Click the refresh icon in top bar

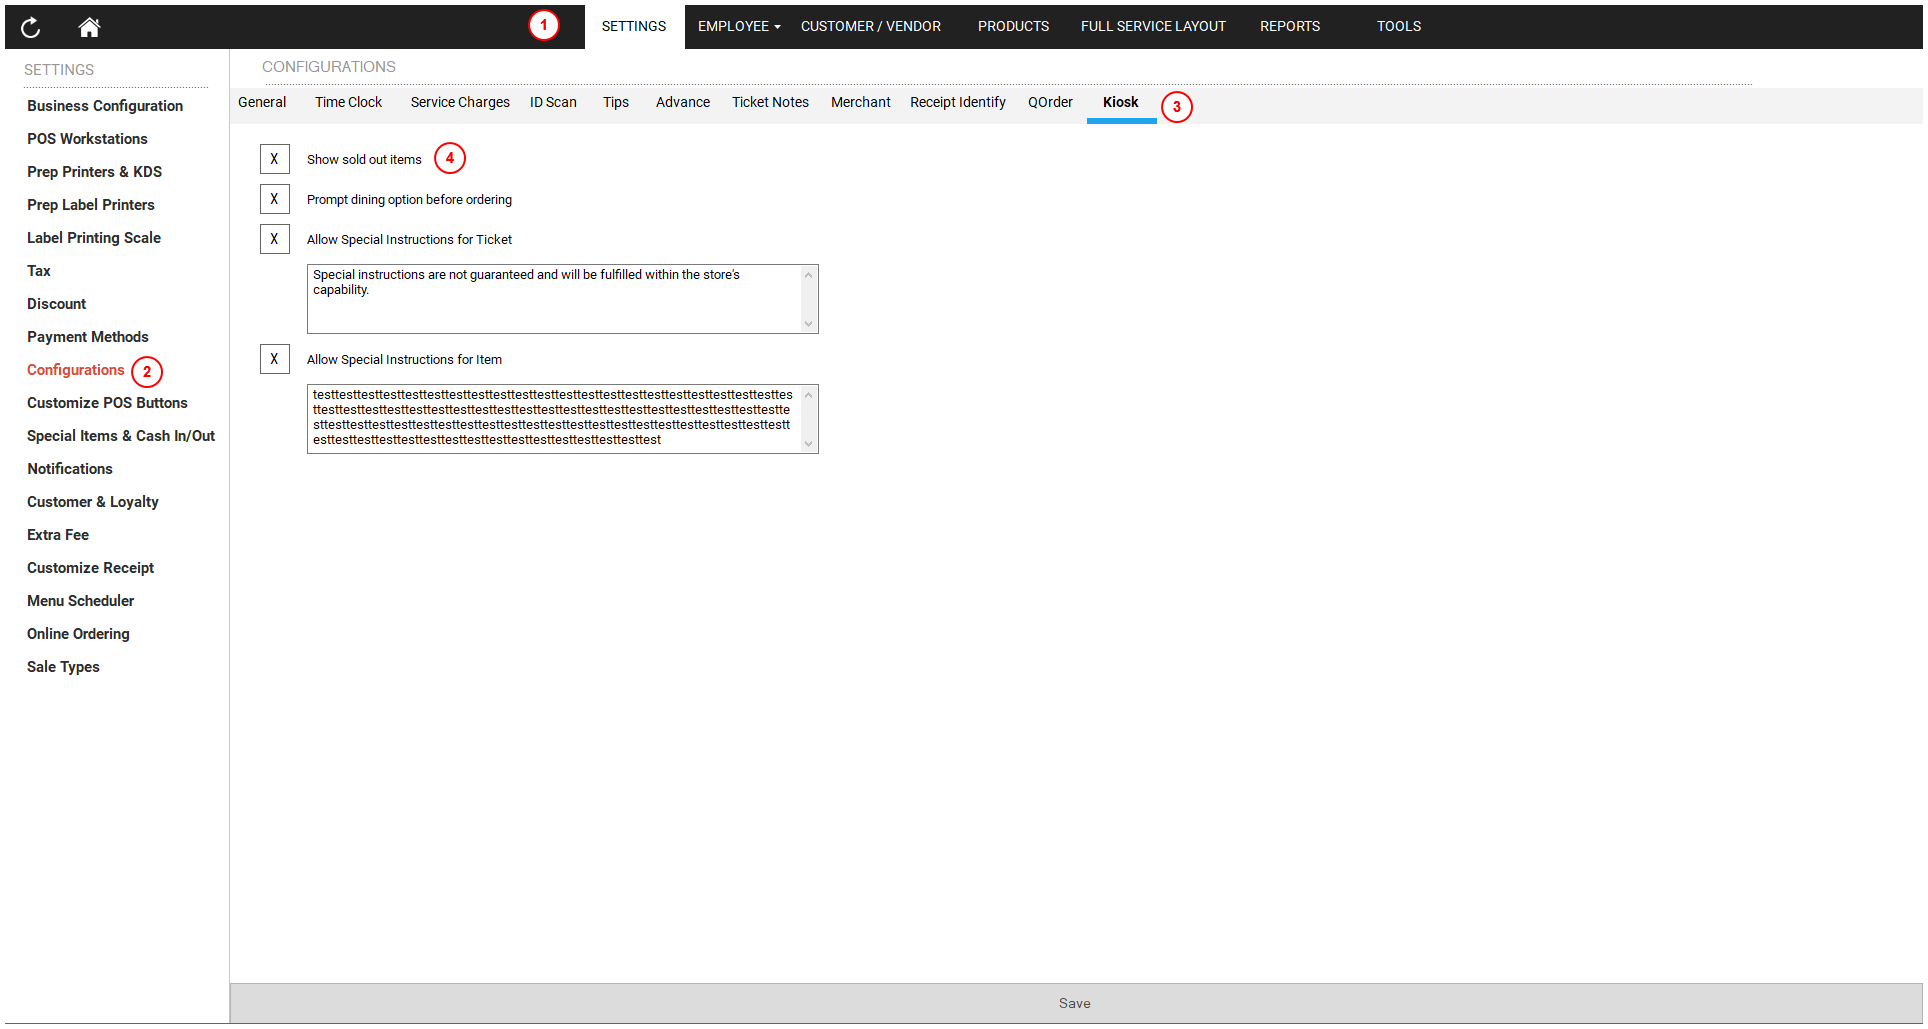pyautogui.click(x=30, y=27)
